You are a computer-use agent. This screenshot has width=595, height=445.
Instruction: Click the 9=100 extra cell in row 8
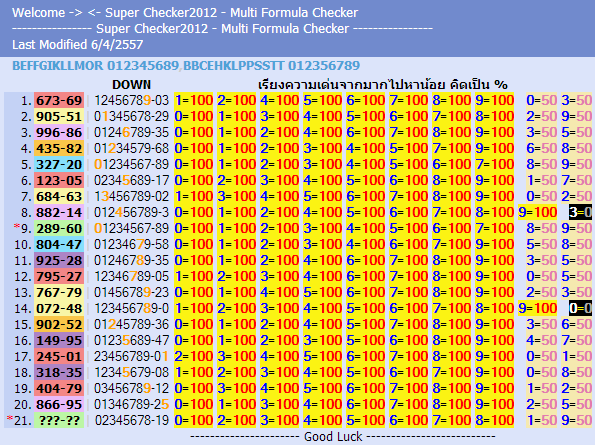pos(538,212)
